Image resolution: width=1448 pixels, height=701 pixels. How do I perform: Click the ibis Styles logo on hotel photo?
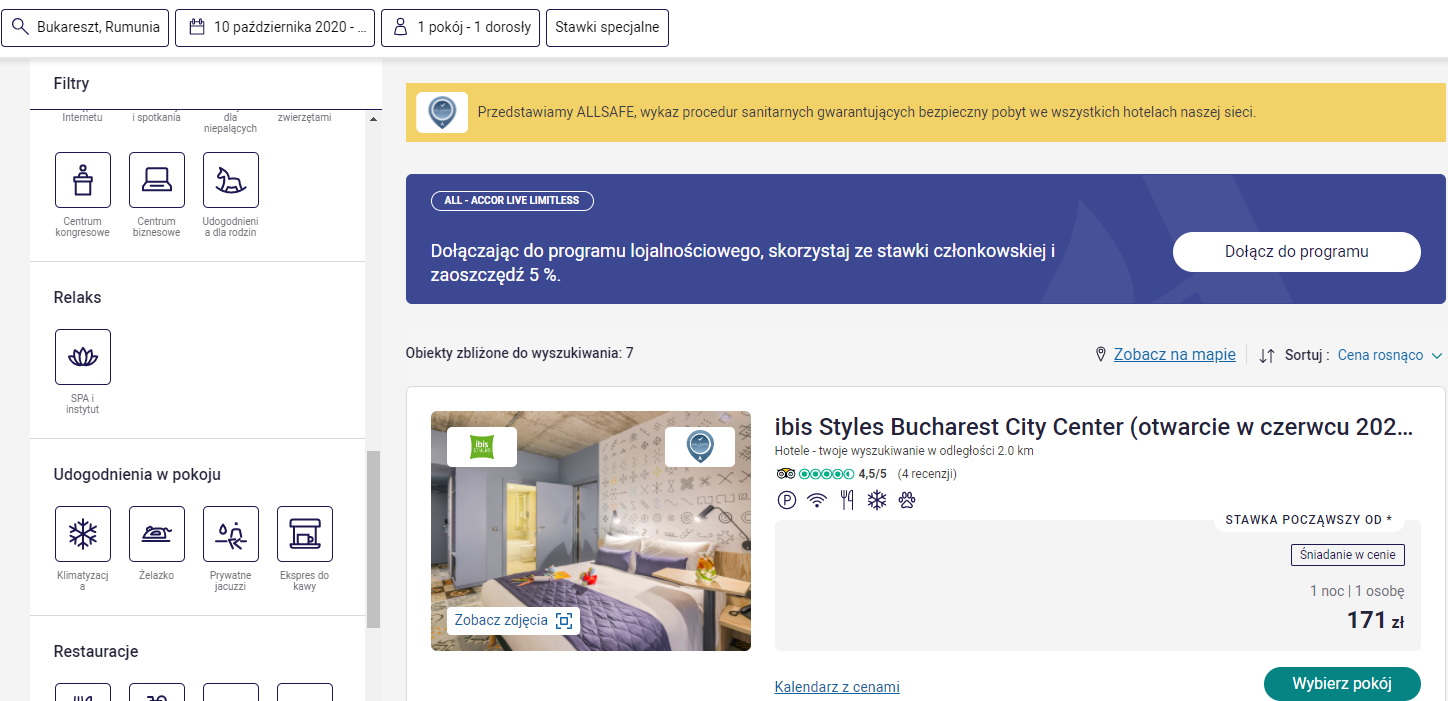pos(482,447)
